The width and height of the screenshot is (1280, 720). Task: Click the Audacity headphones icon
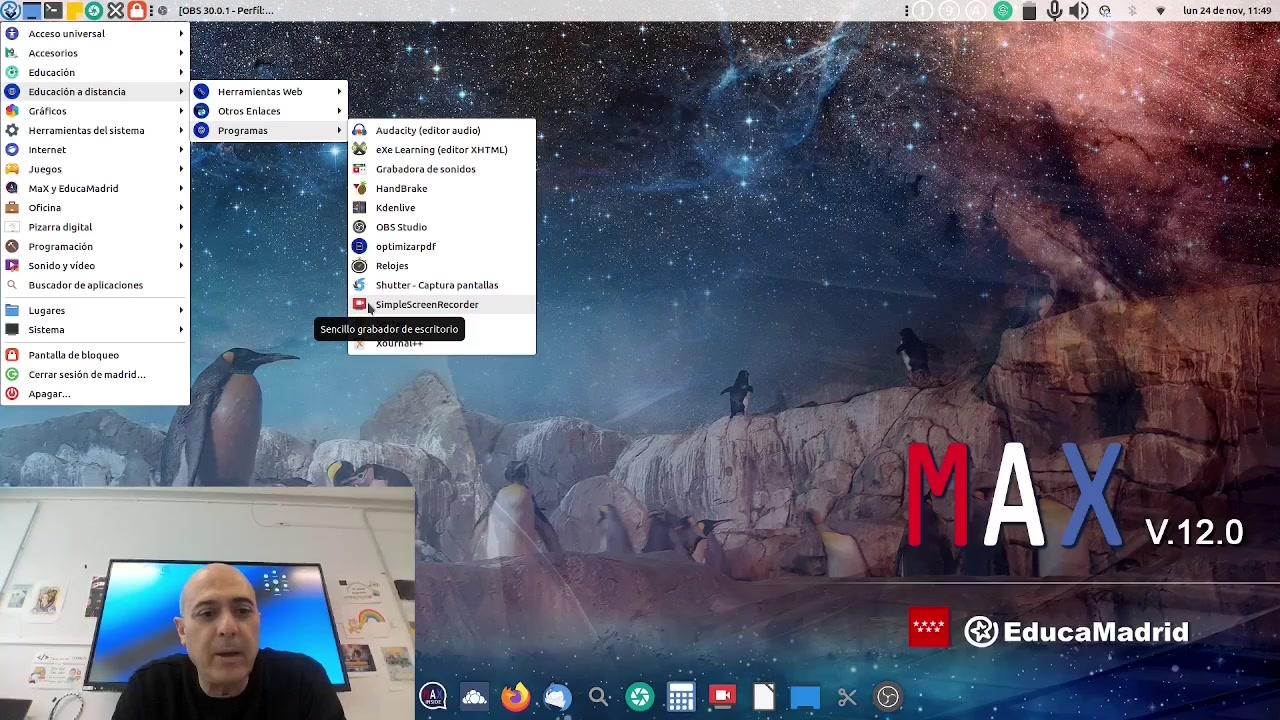pyautogui.click(x=359, y=130)
